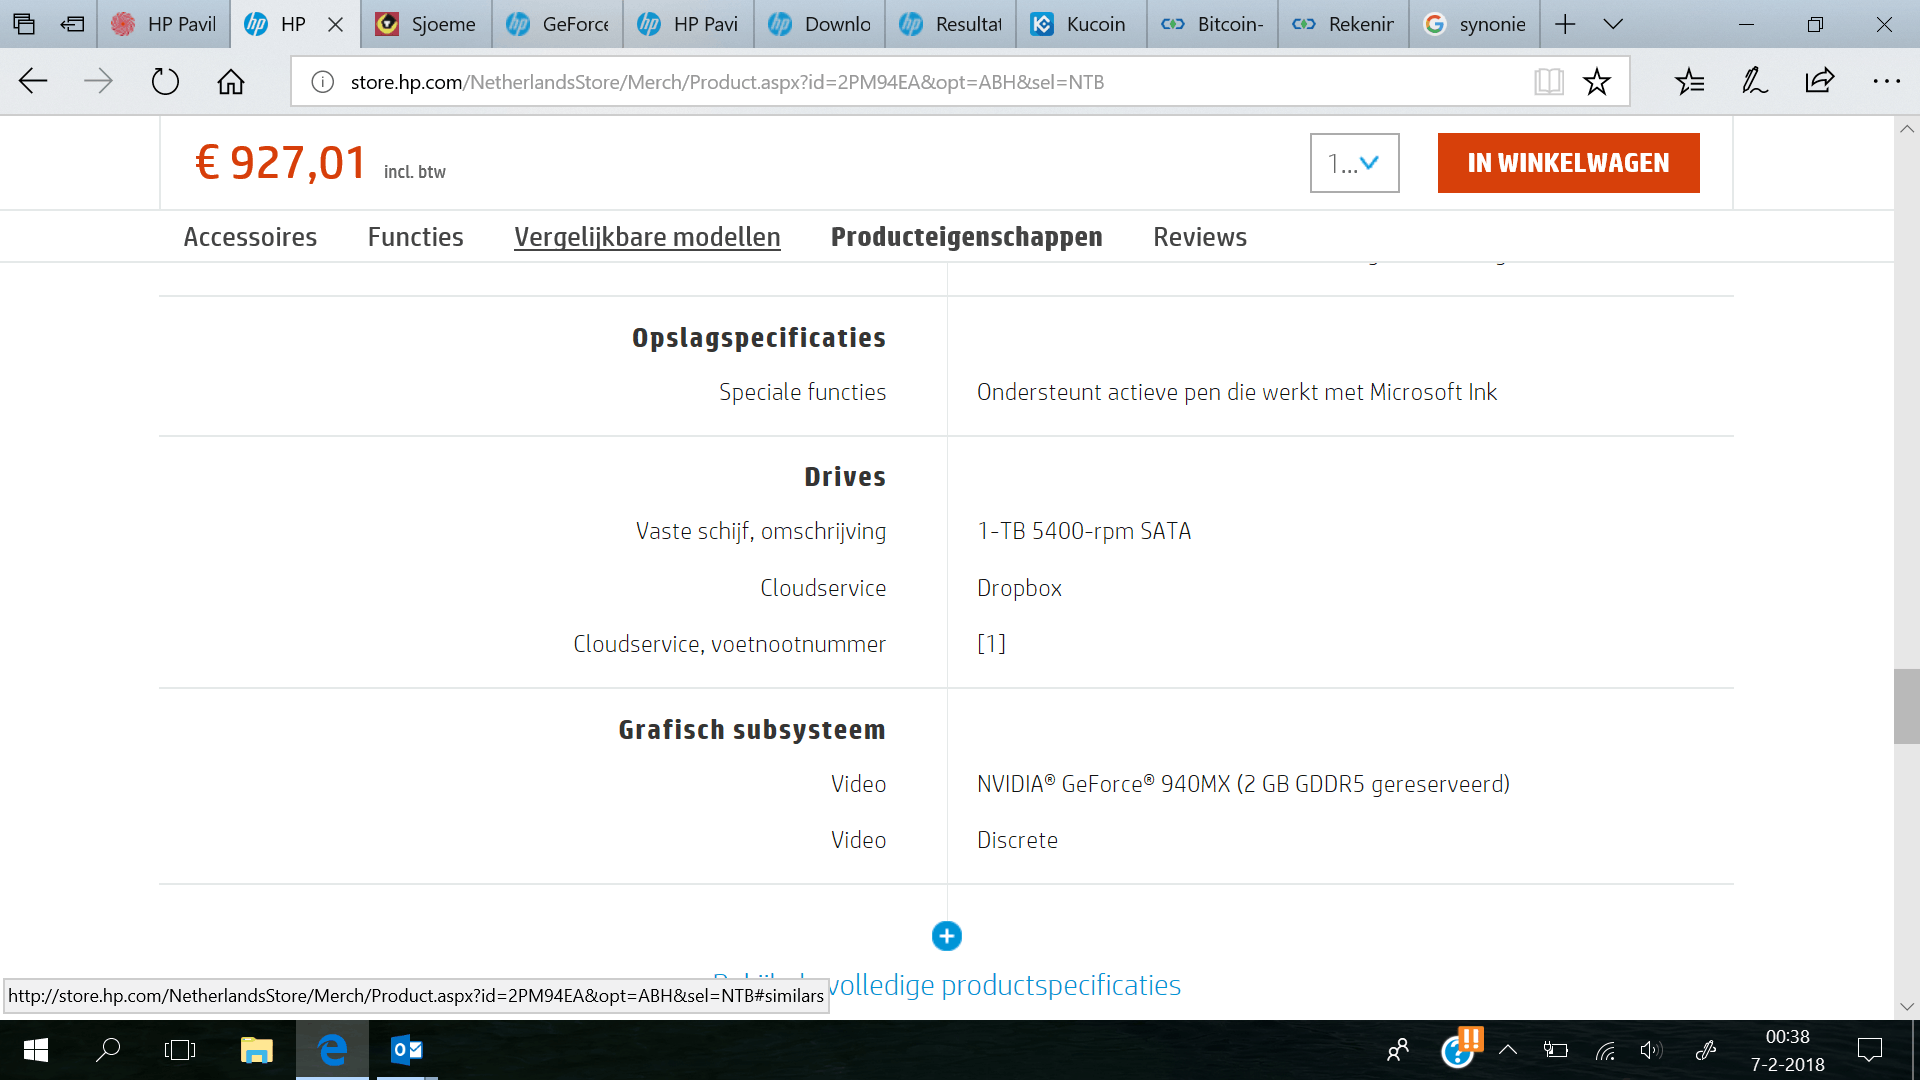
Task: Open Reading view book icon
Action: tap(1548, 82)
